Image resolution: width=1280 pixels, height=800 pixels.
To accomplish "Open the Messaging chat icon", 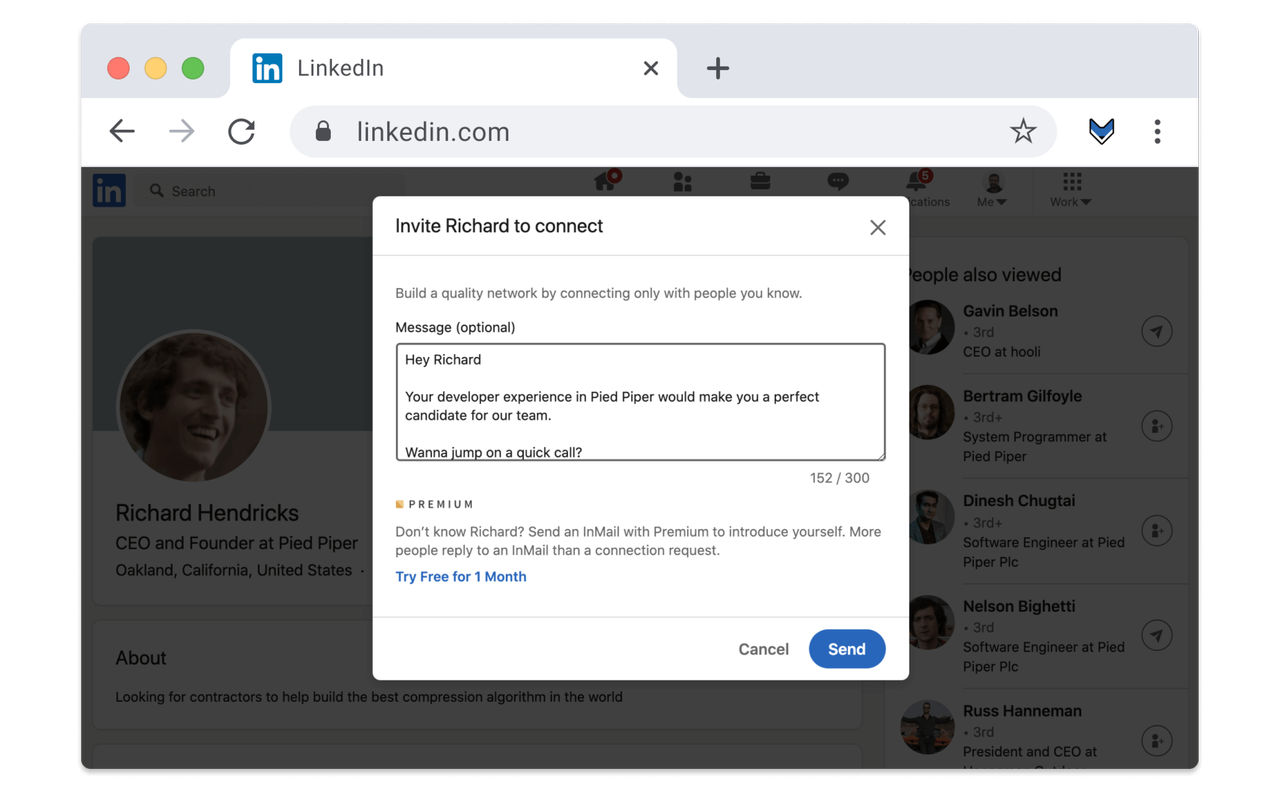I will pos(838,181).
